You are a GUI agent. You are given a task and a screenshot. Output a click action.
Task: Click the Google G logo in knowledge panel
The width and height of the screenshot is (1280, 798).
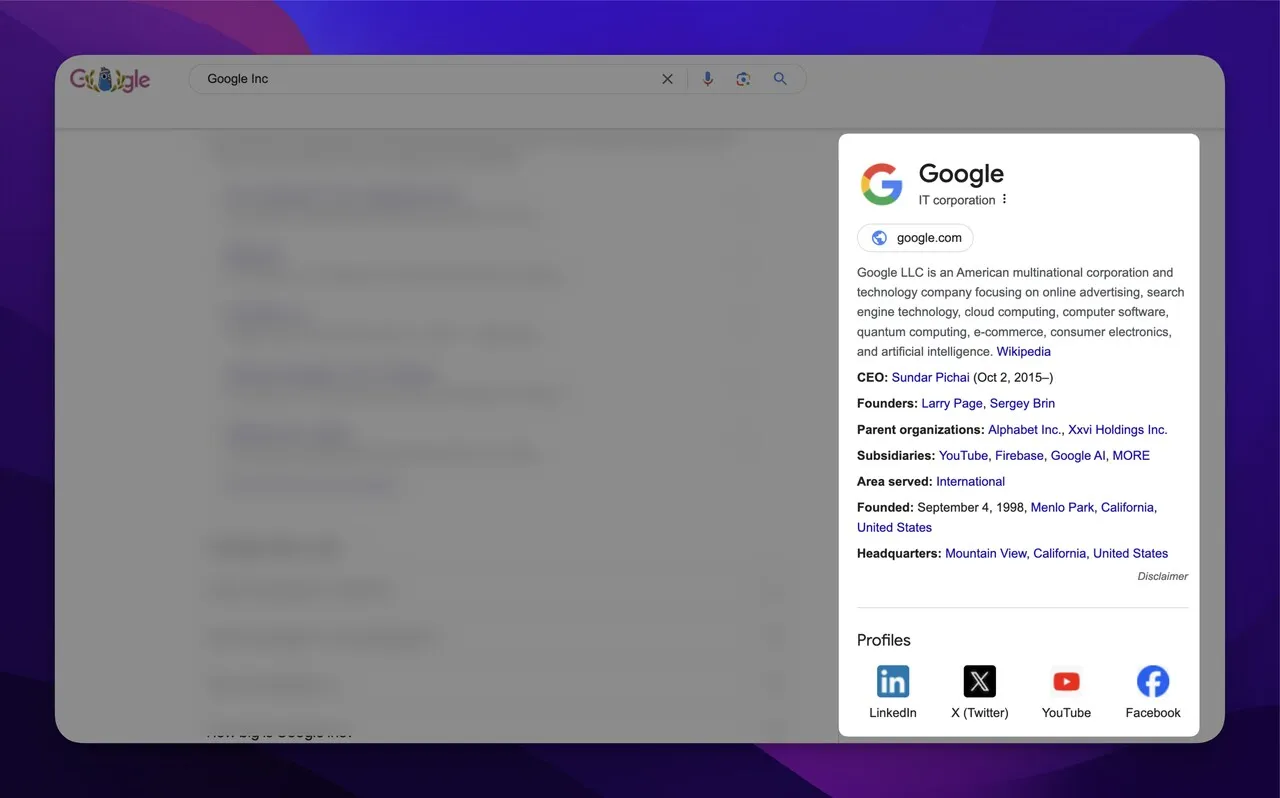pyautogui.click(x=882, y=184)
